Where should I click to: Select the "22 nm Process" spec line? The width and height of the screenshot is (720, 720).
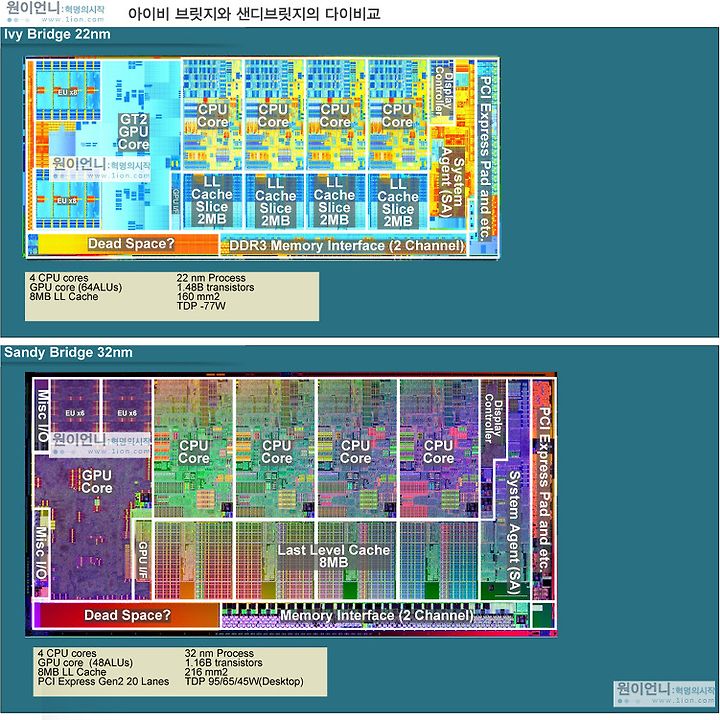(x=211, y=278)
